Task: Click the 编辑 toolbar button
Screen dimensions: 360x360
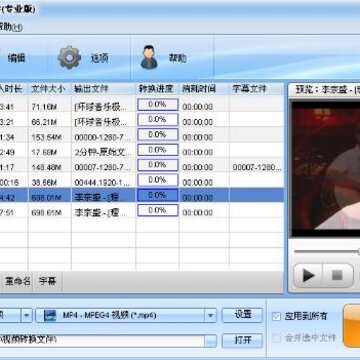Action: point(16,58)
